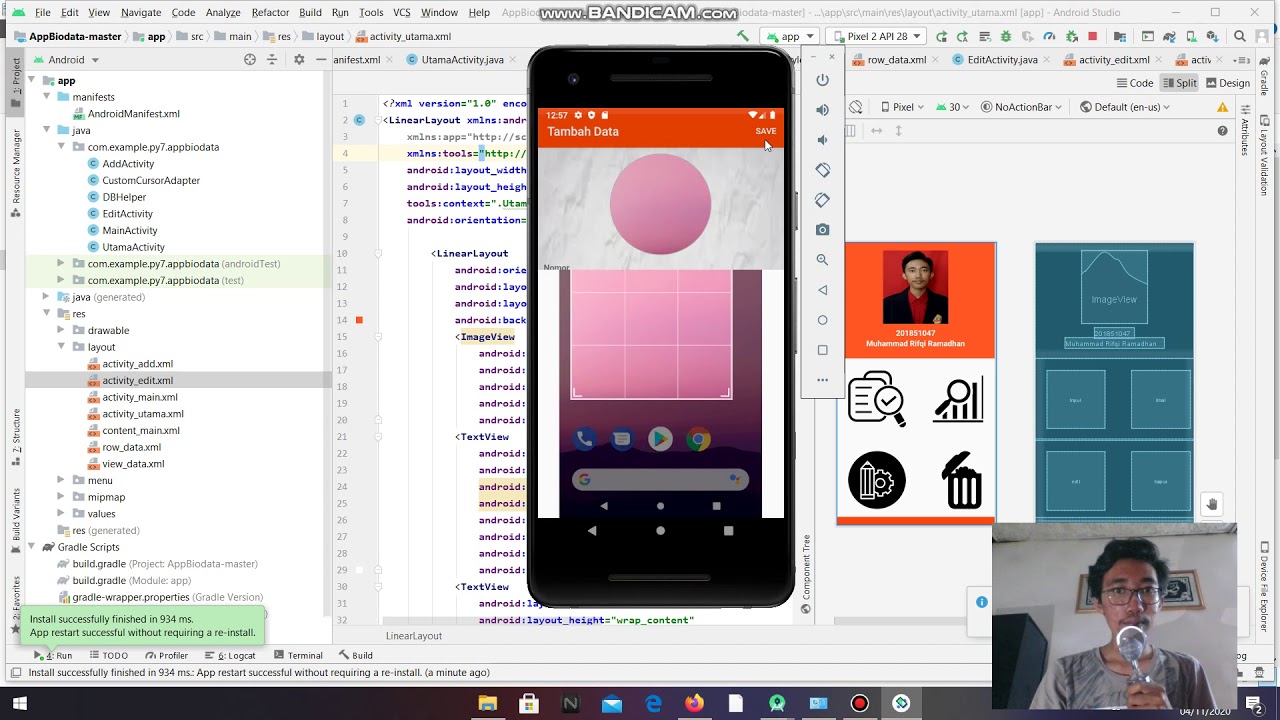The image size is (1280, 720).
Task: Open Project panel settings gear
Action: (x=298, y=60)
